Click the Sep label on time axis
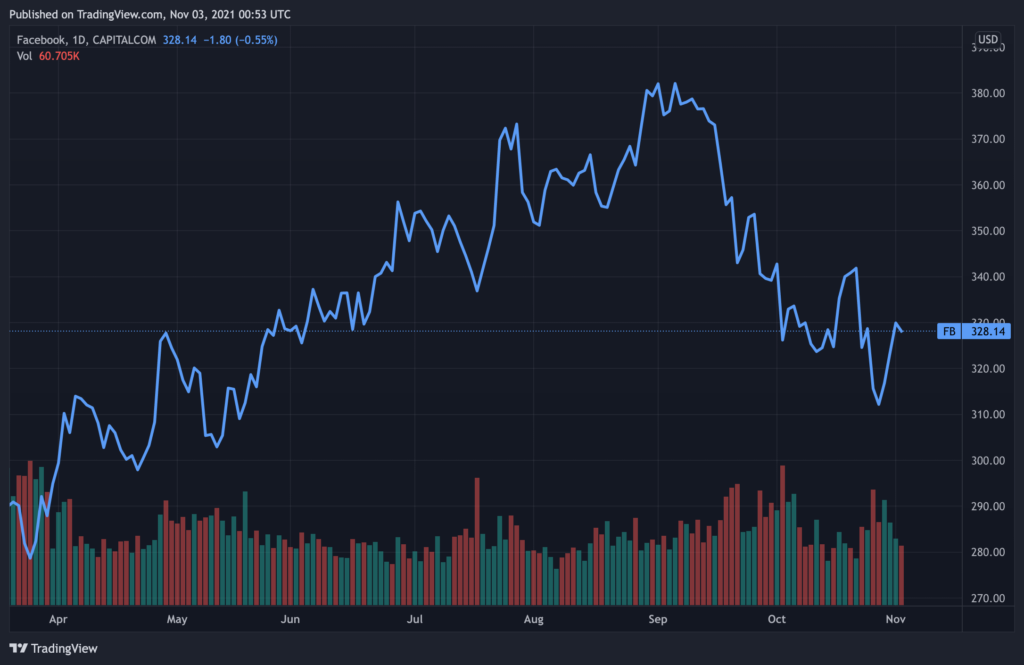1024x665 pixels. [x=658, y=619]
